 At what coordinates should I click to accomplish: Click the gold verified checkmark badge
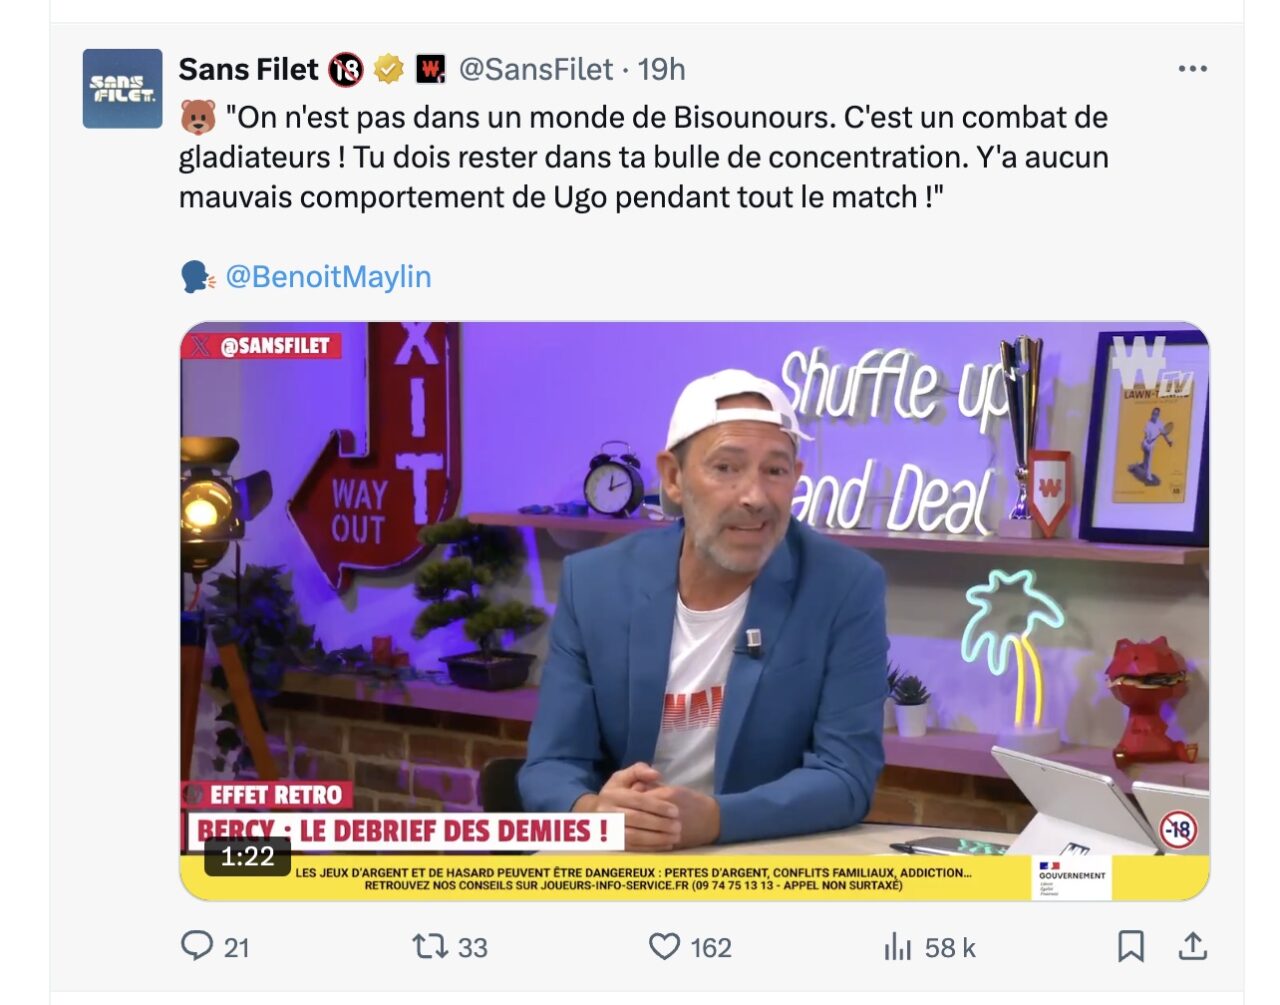click(388, 69)
